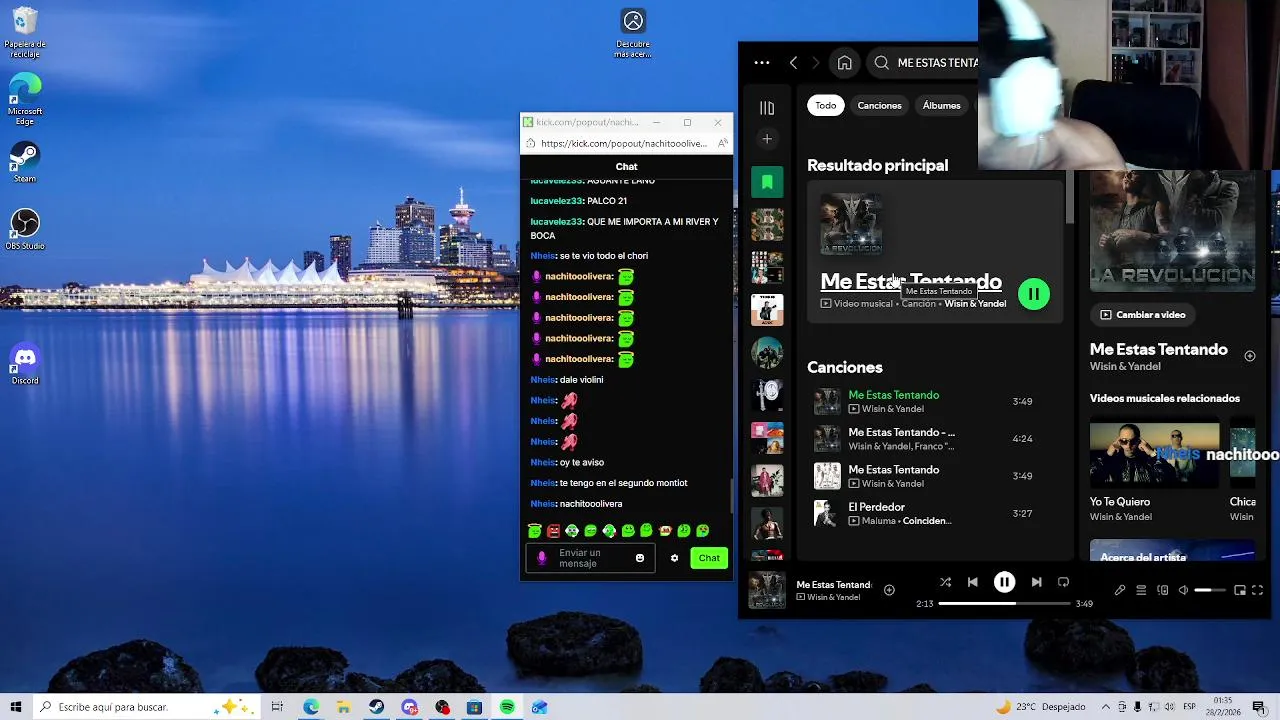Skip to next track in Spotify
This screenshot has height=720, width=1280.
click(x=1036, y=582)
